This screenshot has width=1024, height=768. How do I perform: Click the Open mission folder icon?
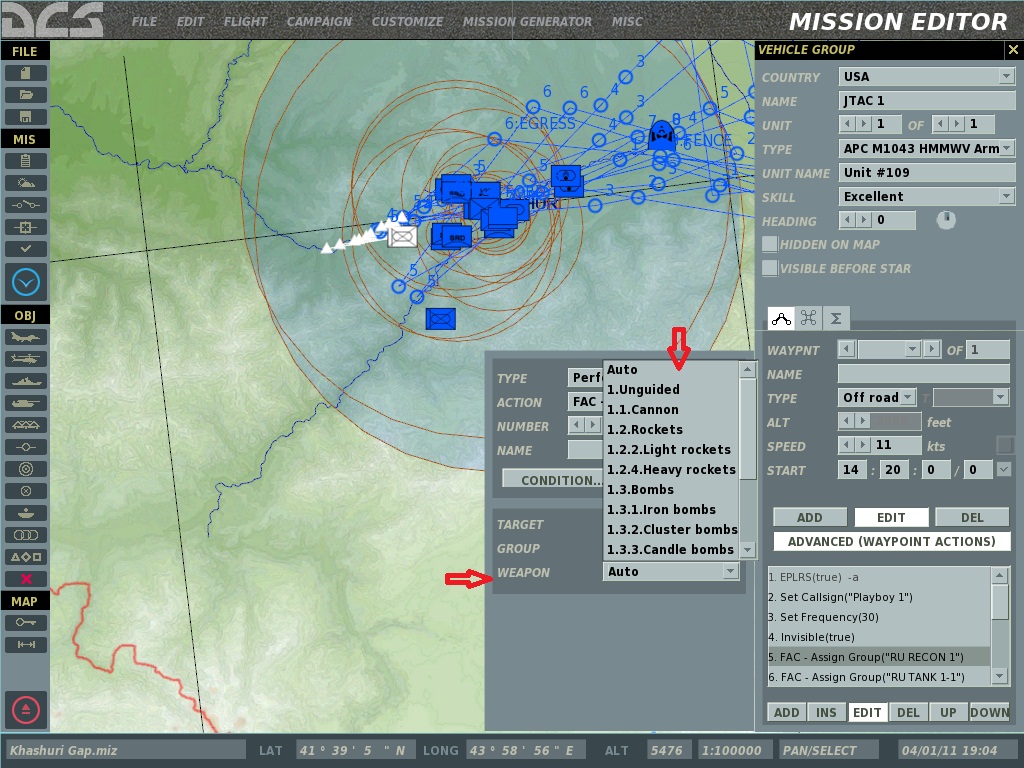pyautogui.click(x=25, y=95)
